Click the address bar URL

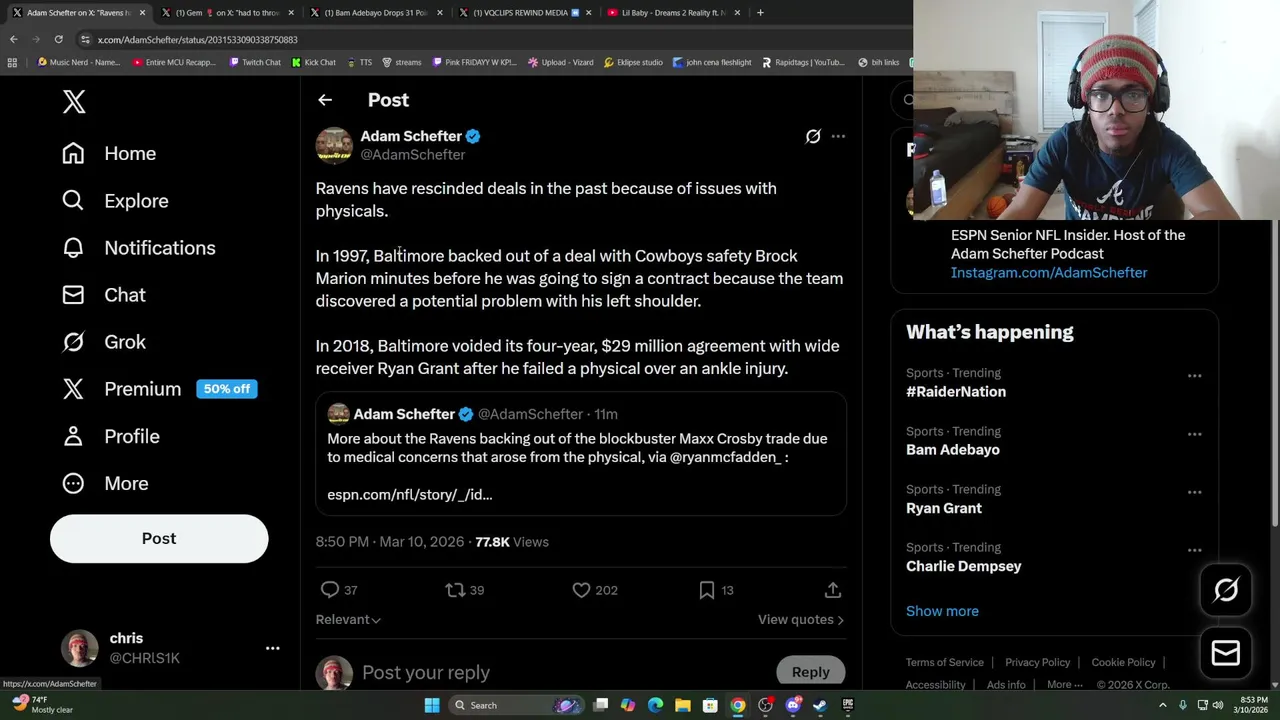[198, 40]
